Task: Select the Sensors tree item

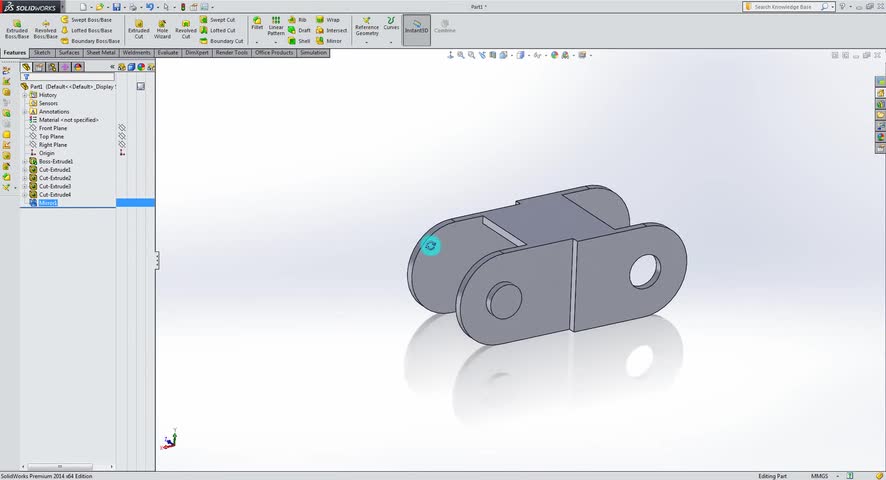Action: click(x=48, y=103)
